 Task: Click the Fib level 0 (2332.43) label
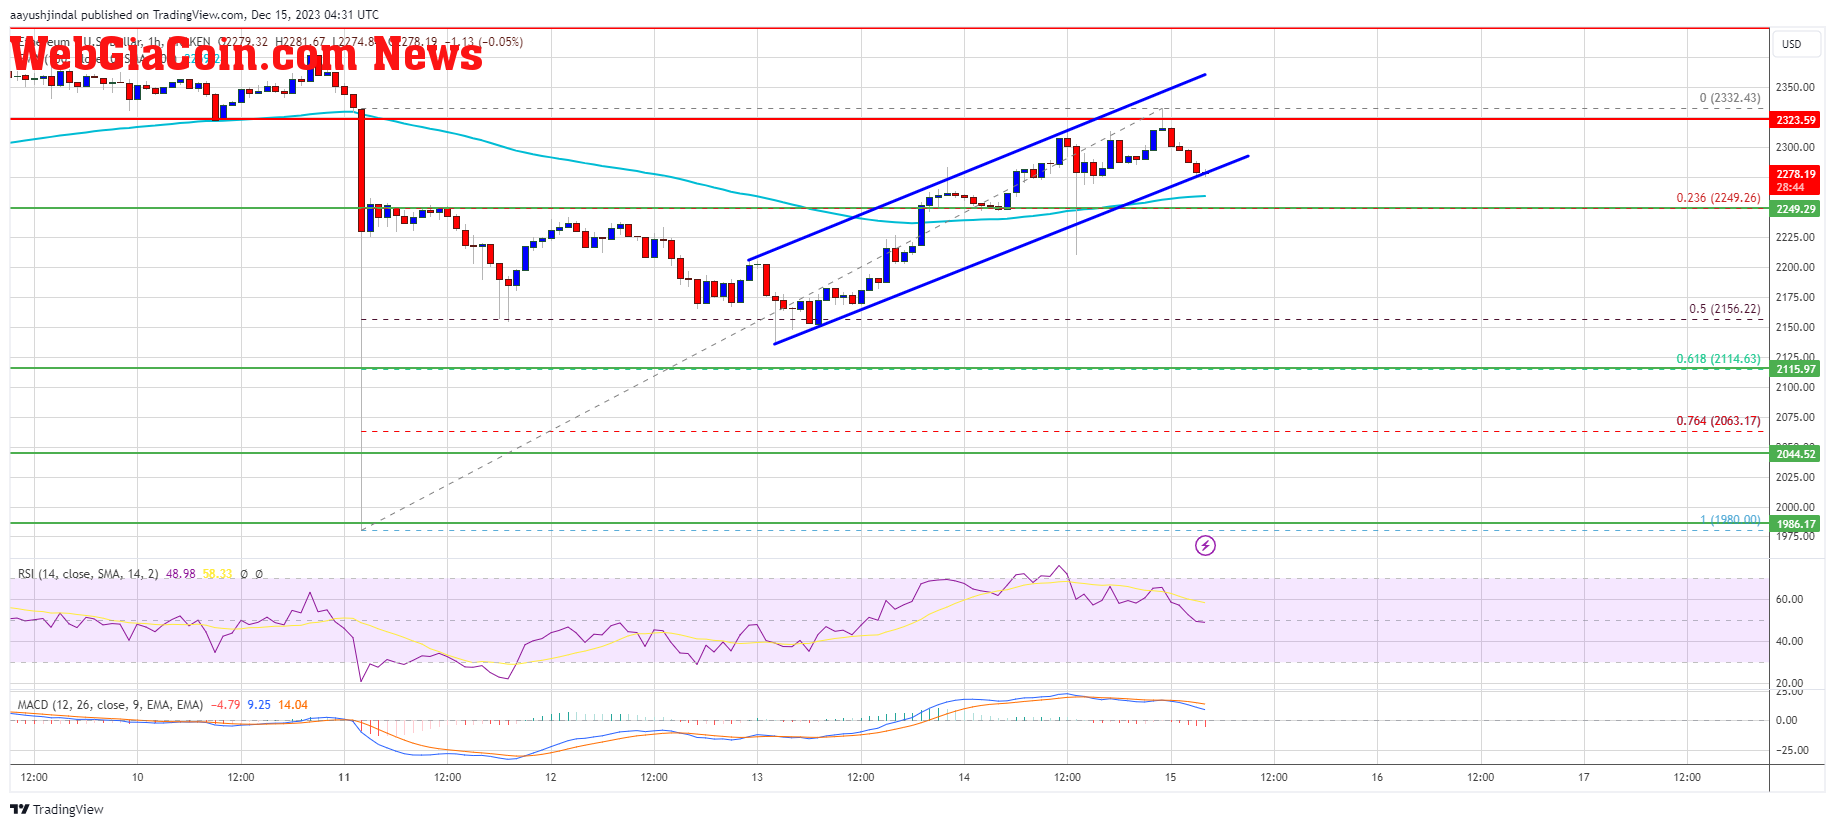1730,98
